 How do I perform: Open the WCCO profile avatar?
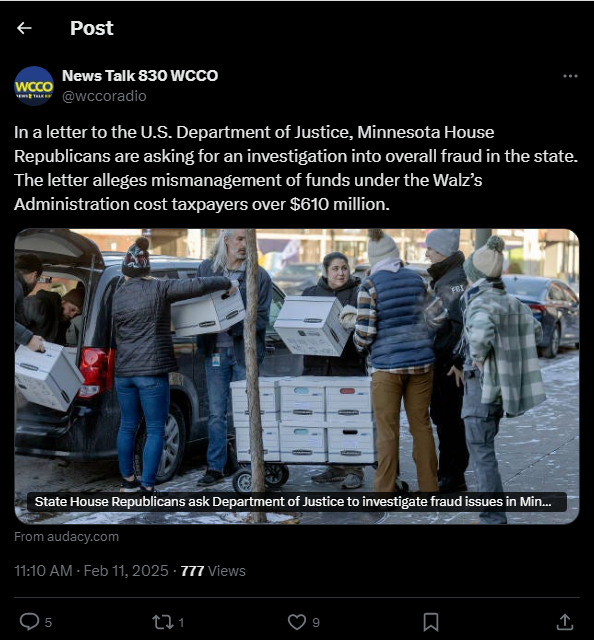click(x=34, y=86)
